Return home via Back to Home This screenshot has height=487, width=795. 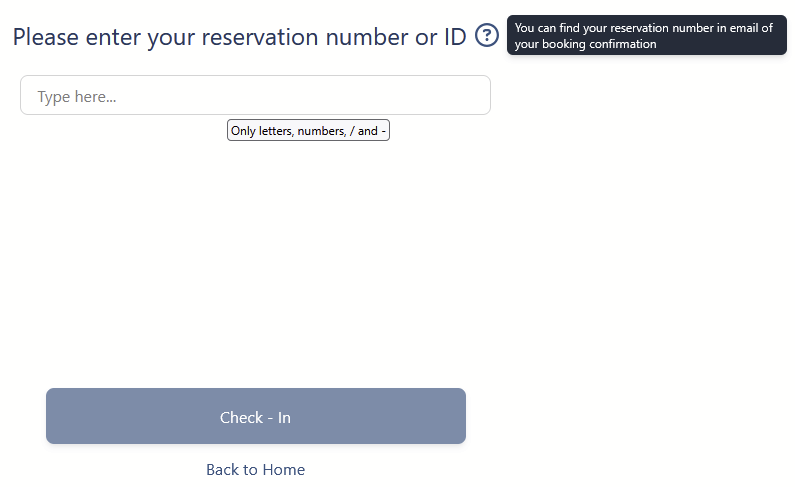click(x=255, y=469)
